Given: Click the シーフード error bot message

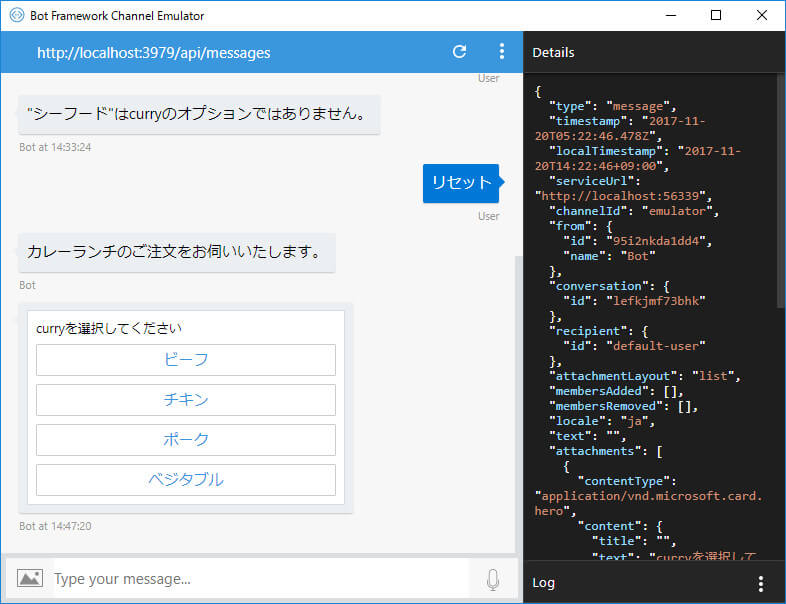Looking at the screenshot, I should click(x=199, y=115).
